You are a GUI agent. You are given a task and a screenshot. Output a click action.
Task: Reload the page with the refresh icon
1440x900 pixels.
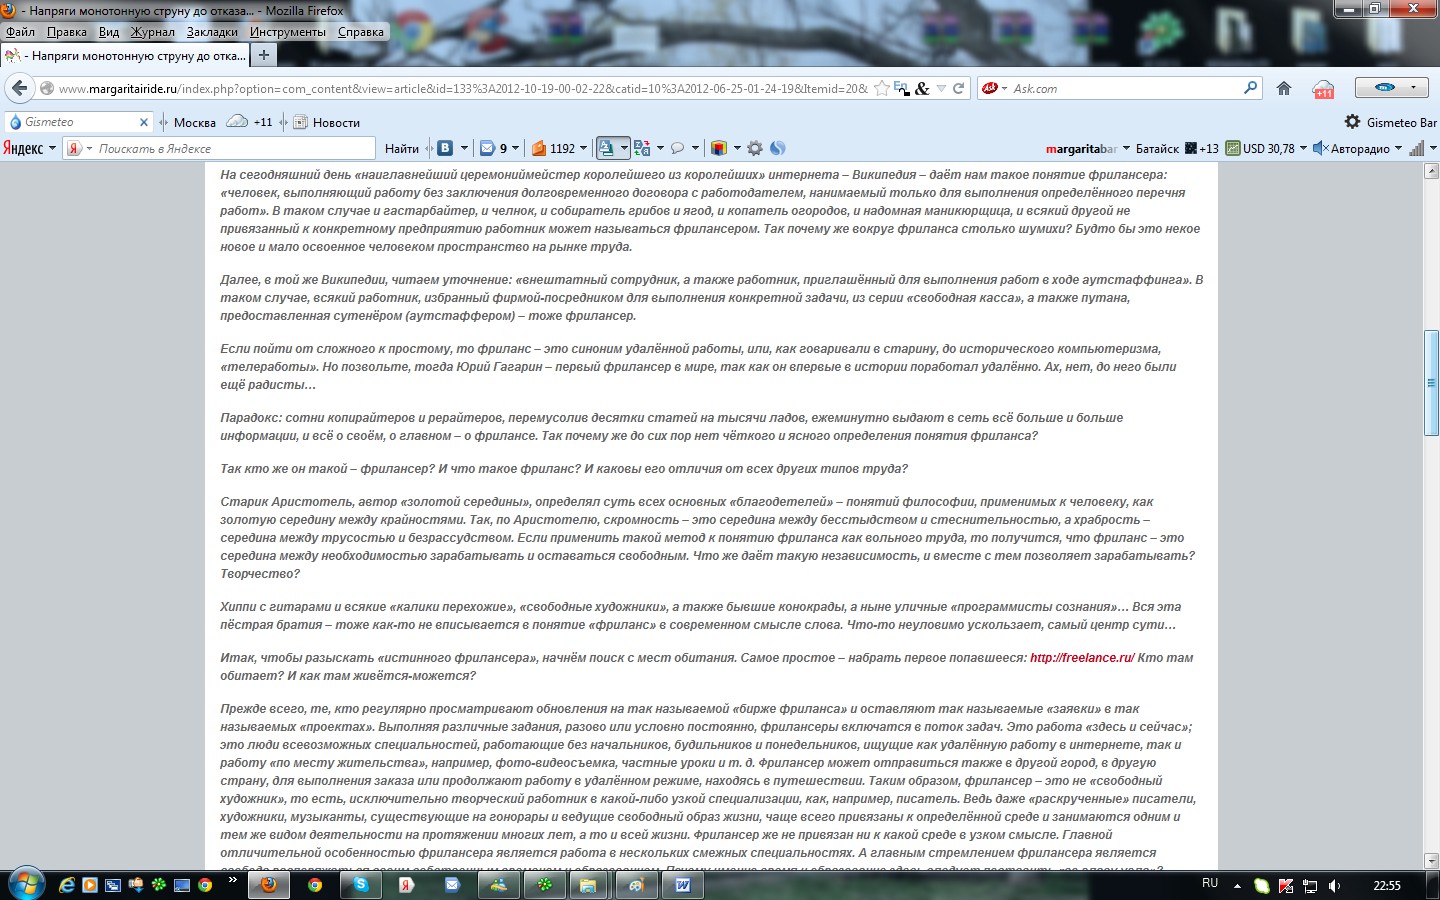pos(958,88)
